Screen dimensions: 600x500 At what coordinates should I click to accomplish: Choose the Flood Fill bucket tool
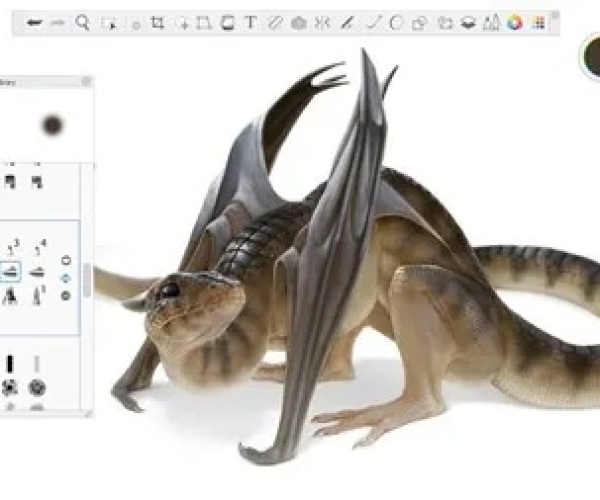tap(228, 22)
